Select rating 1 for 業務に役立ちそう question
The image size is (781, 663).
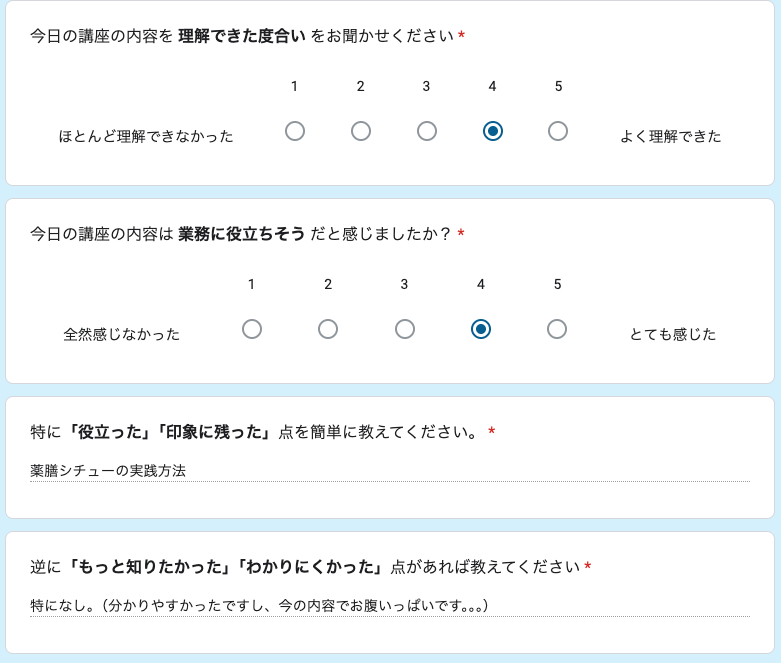click(252, 329)
